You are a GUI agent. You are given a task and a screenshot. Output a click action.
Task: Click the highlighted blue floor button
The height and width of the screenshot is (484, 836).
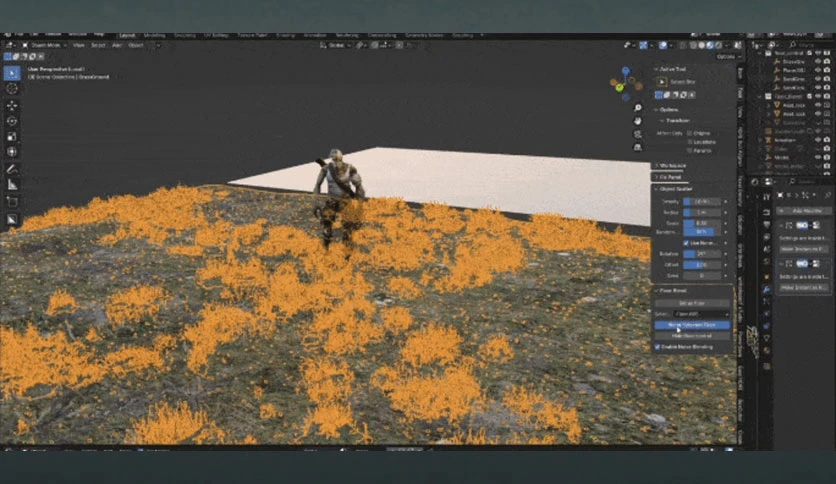point(692,325)
